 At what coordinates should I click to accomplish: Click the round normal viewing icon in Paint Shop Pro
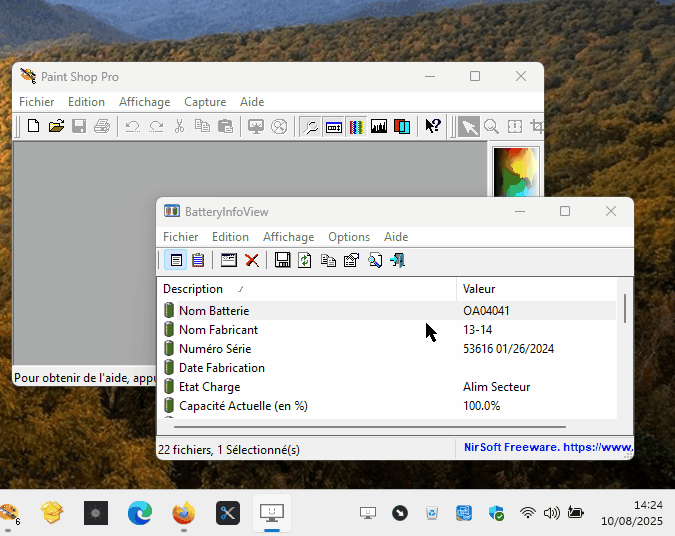pyautogui.click(x=279, y=127)
